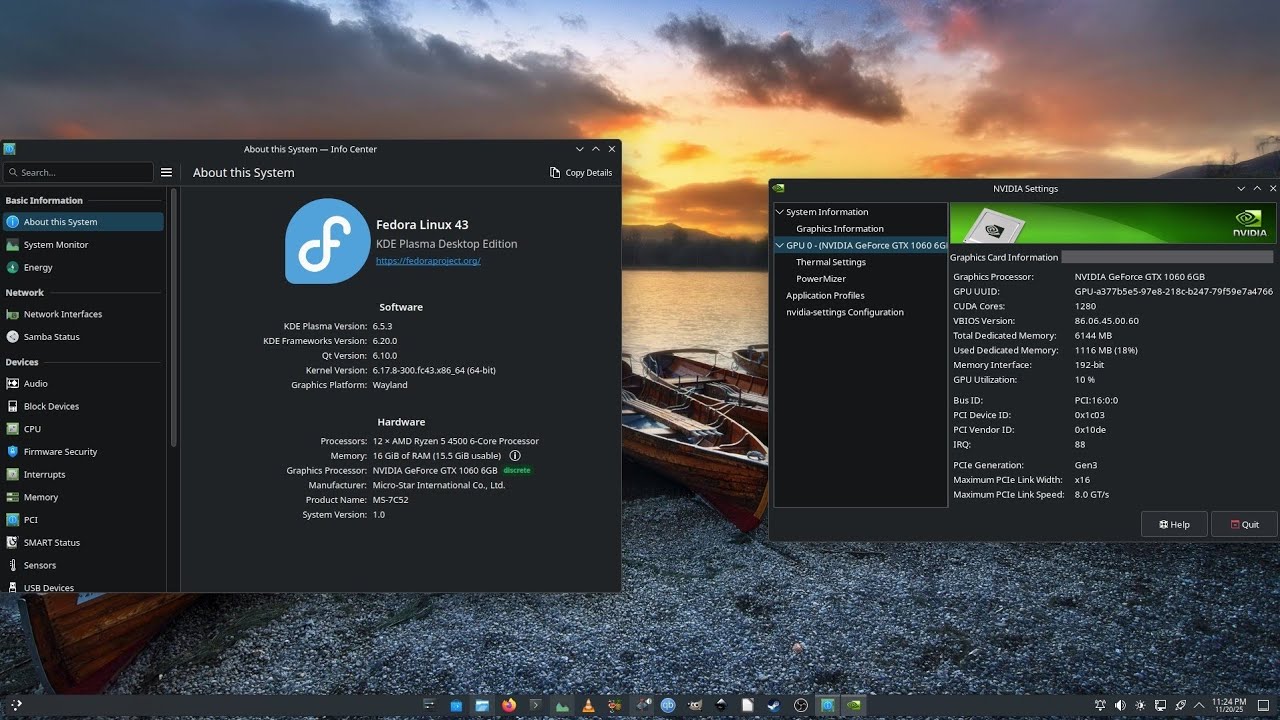Select Samba Status in sidebar
This screenshot has height=720, width=1280.
(84, 337)
